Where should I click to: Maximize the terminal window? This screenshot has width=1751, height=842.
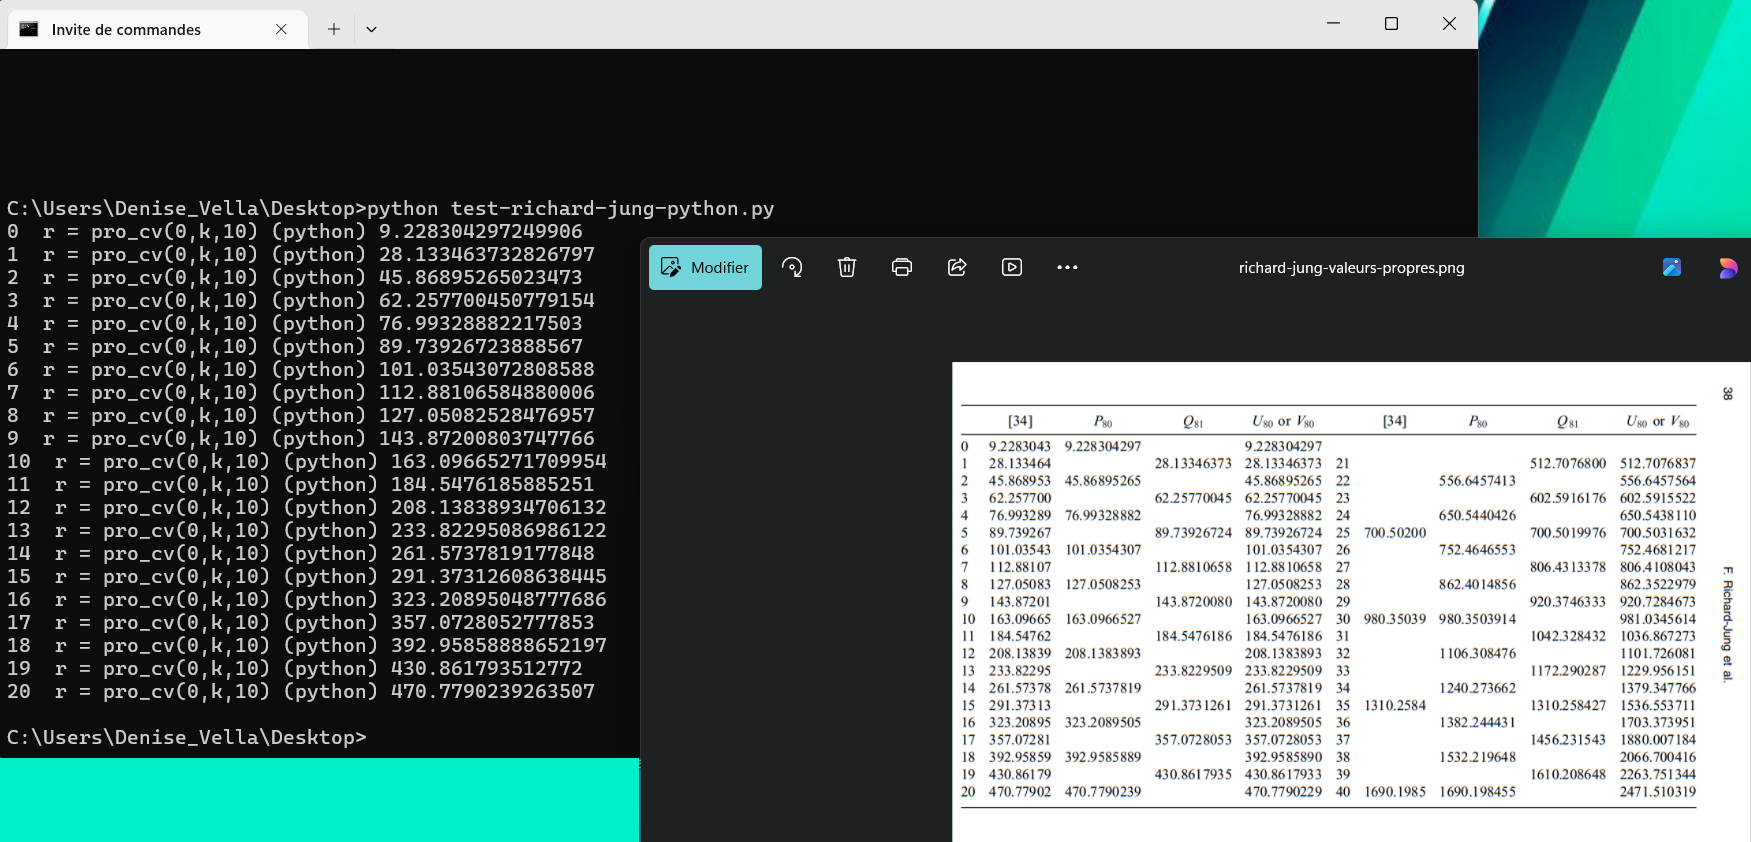pyautogui.click(x=1391, y=23)
